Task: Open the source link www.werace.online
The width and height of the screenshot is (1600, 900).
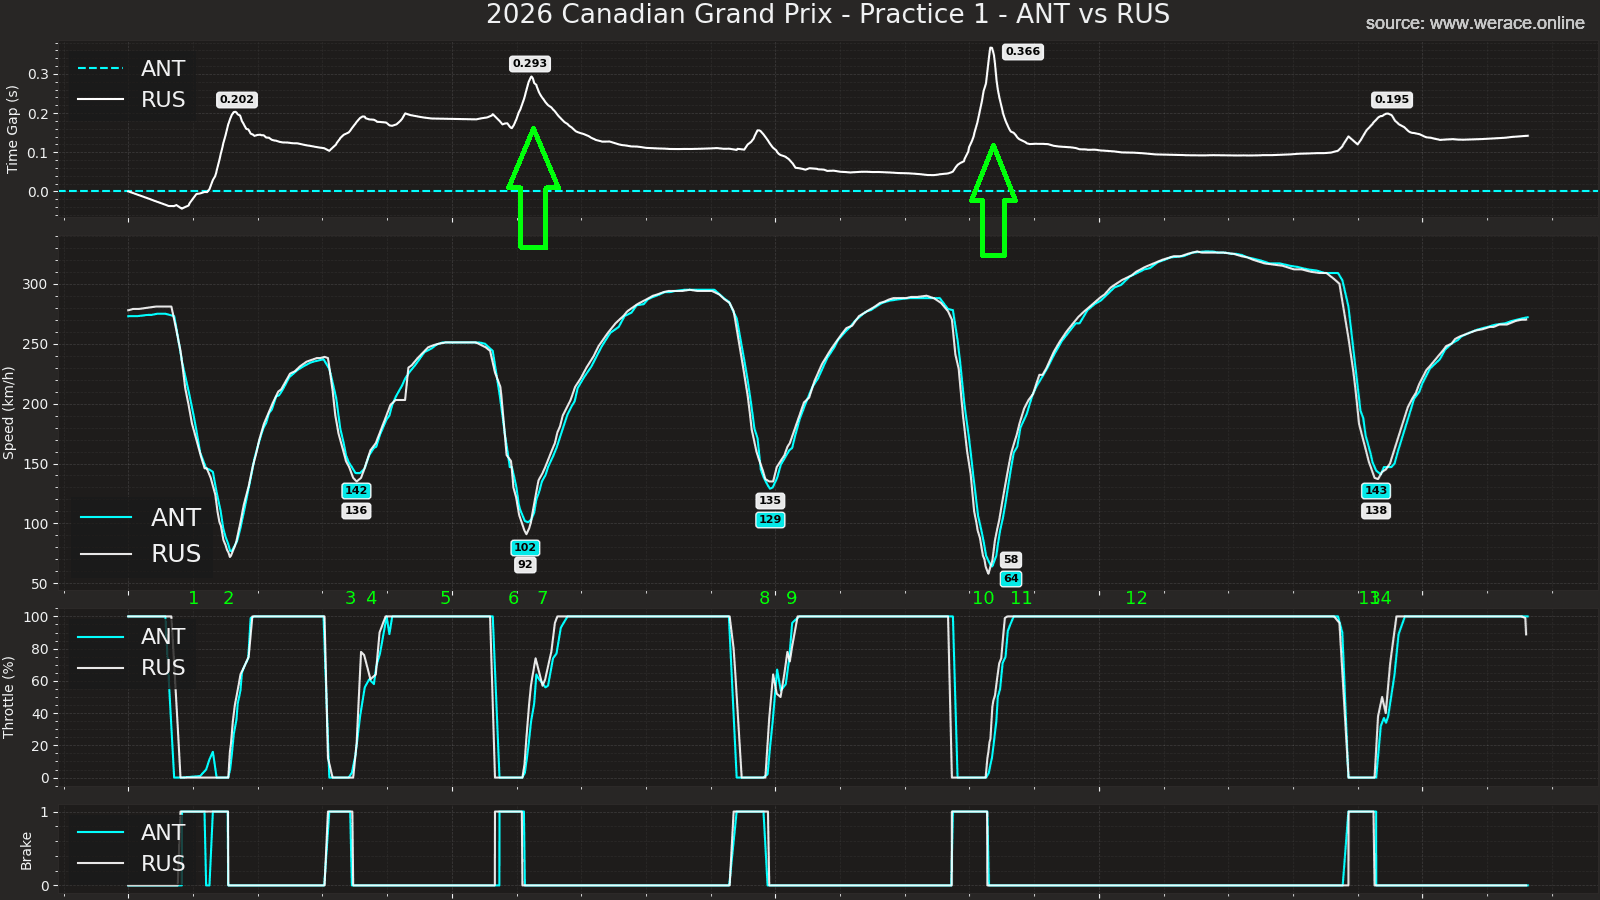Action: (x=1507, y=23)
